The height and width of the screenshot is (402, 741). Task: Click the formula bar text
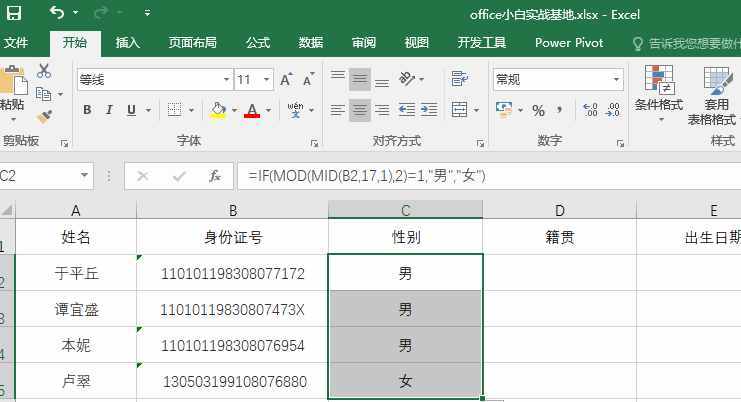click(x=367, y=176)
